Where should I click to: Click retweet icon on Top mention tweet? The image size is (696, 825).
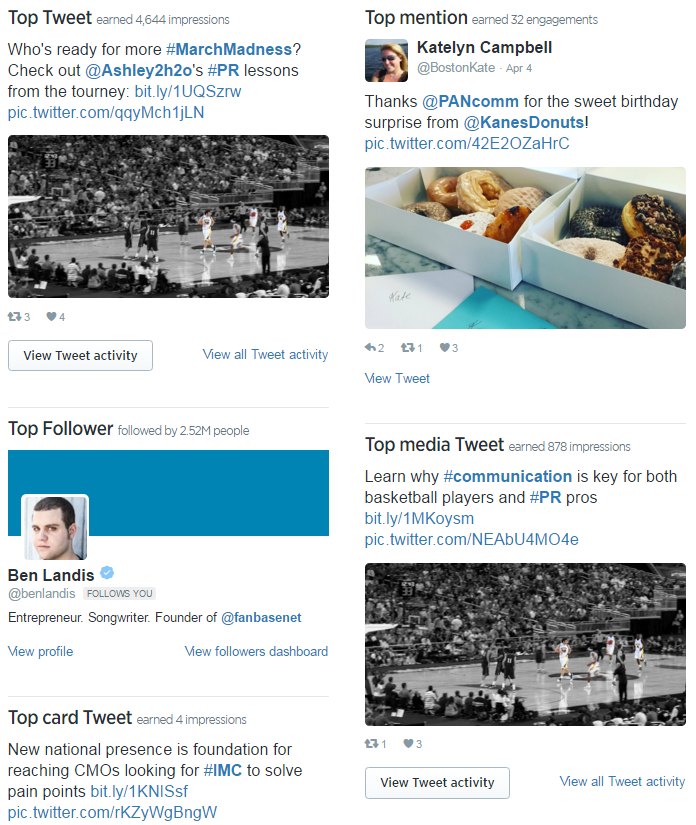407,347
